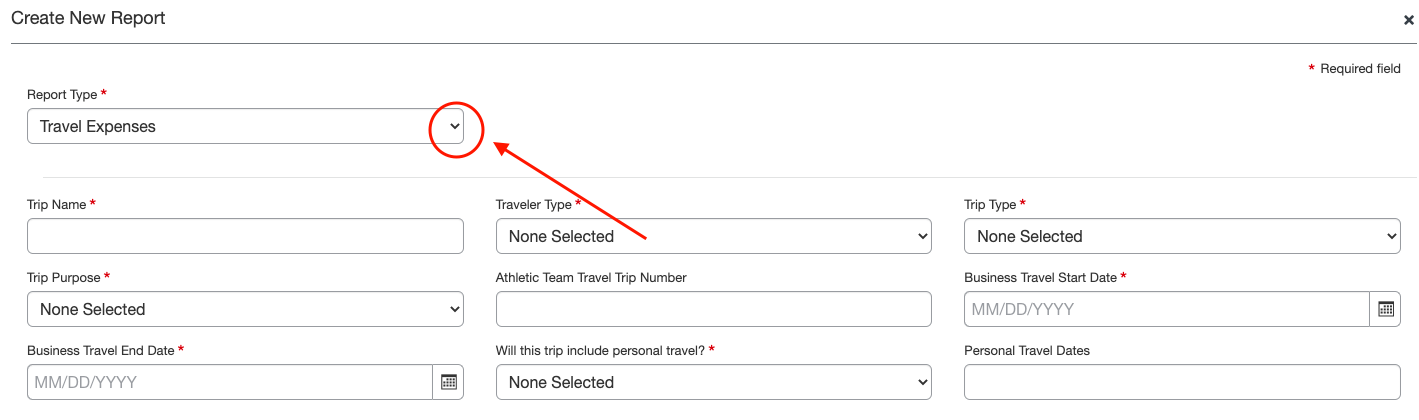The width and height of the screenshot is (1419, 420).
Task: Open the Trip Type dropdown
Action: [1182, 236]
